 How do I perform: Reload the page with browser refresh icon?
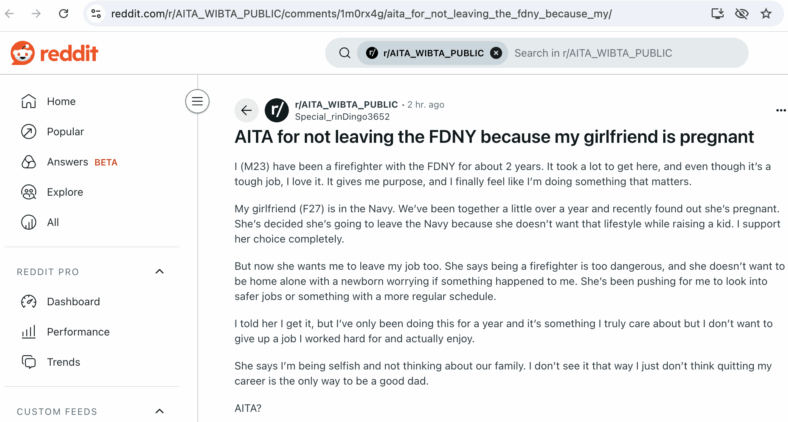coord(63,14)
